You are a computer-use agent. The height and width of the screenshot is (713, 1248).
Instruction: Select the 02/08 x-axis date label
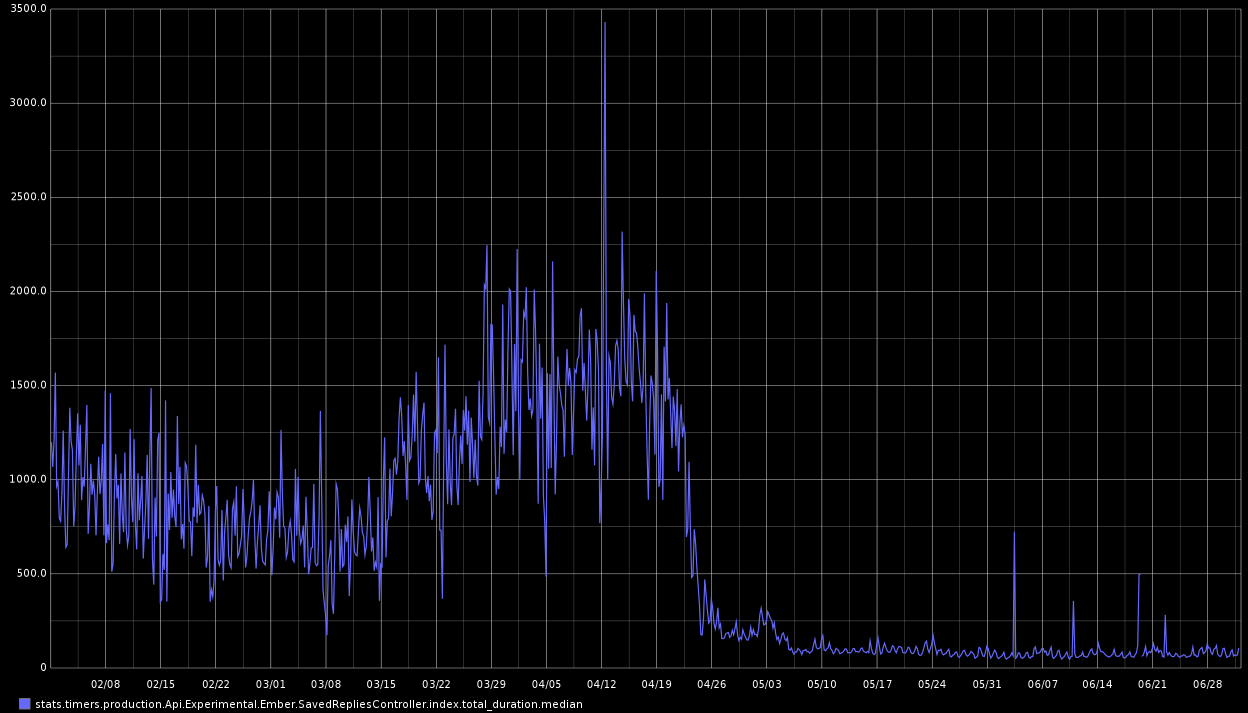click(105, 684)
